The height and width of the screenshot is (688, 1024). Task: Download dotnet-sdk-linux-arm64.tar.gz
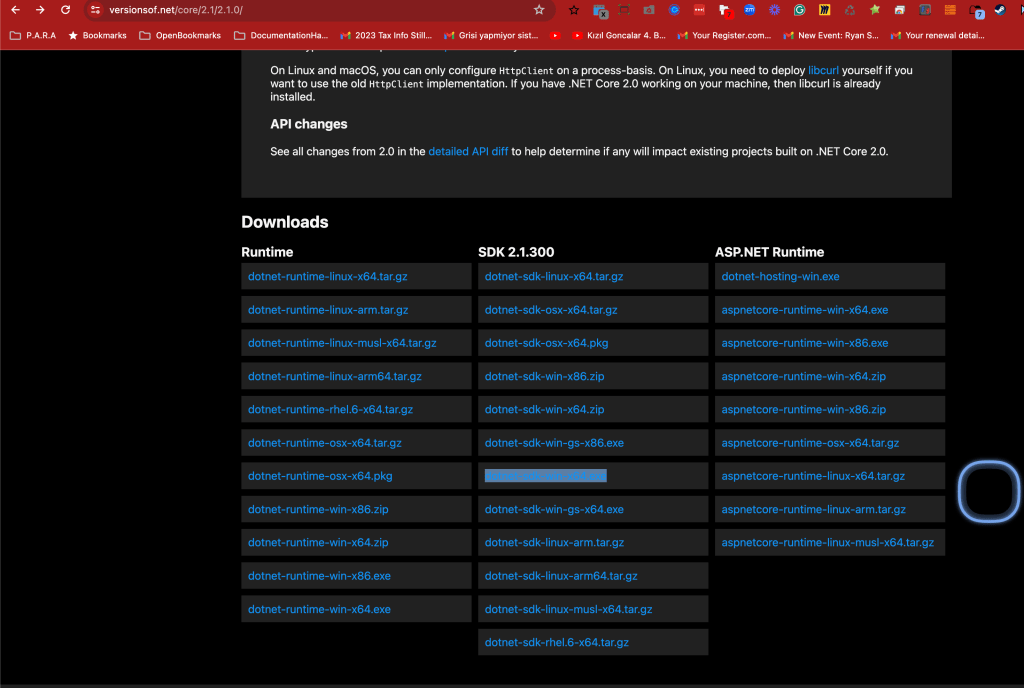click(560, 576)
